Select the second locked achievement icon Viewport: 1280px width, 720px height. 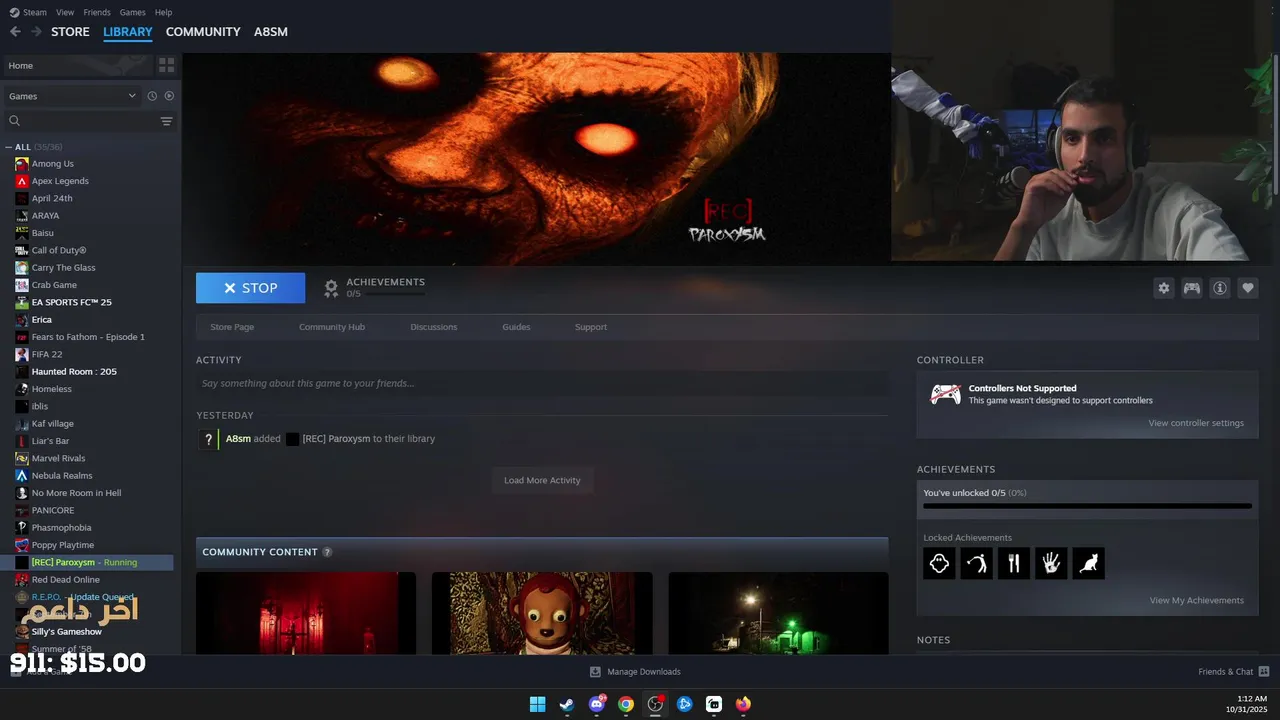click(x=976, y=563)
